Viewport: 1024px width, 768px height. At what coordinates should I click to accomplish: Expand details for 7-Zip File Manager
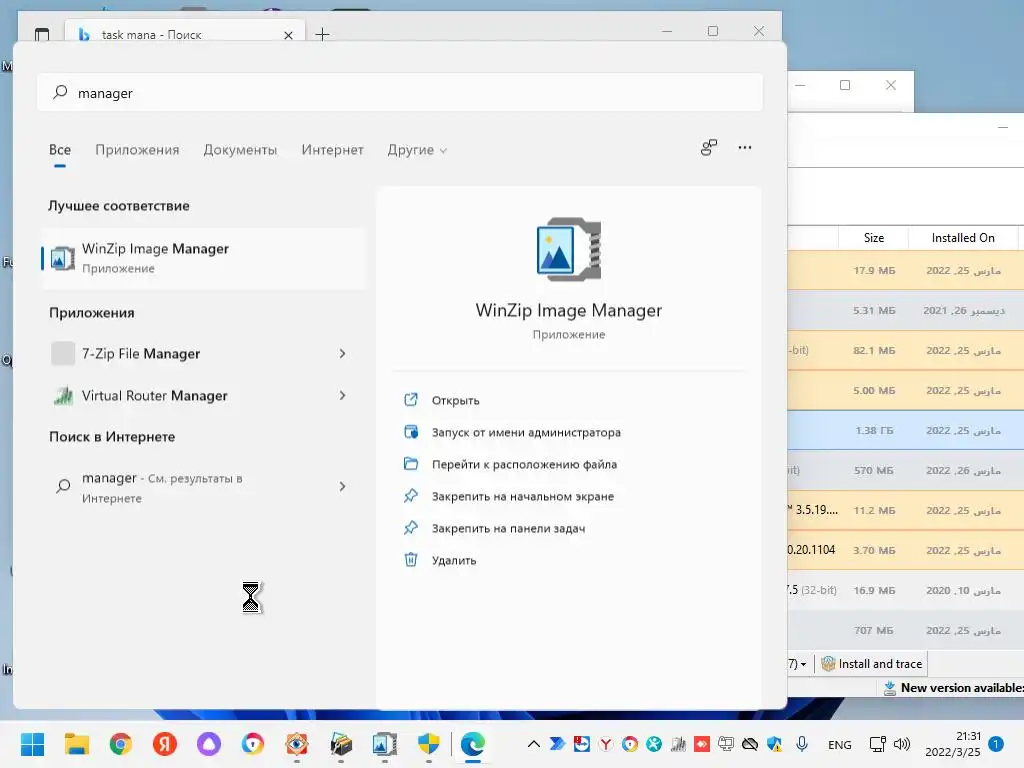342,353
